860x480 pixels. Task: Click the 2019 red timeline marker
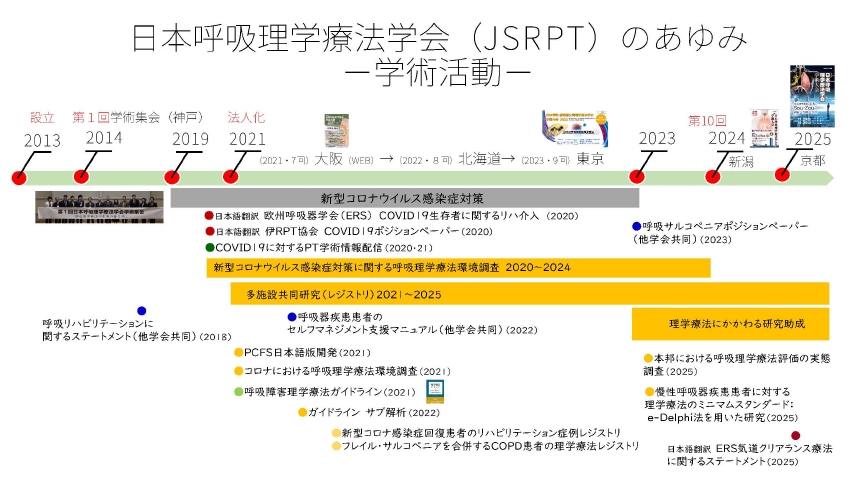[171, 177]
